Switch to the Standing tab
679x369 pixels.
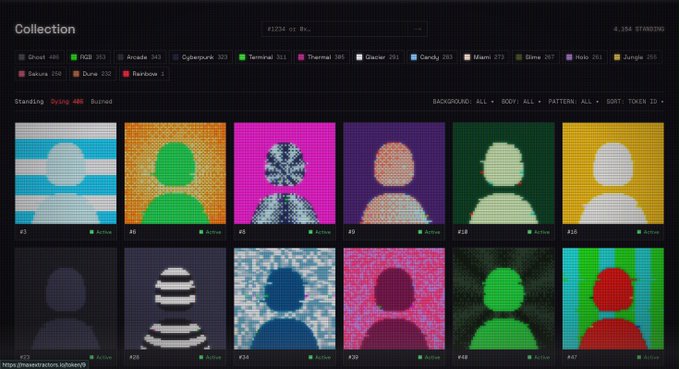tap(29, 101)
